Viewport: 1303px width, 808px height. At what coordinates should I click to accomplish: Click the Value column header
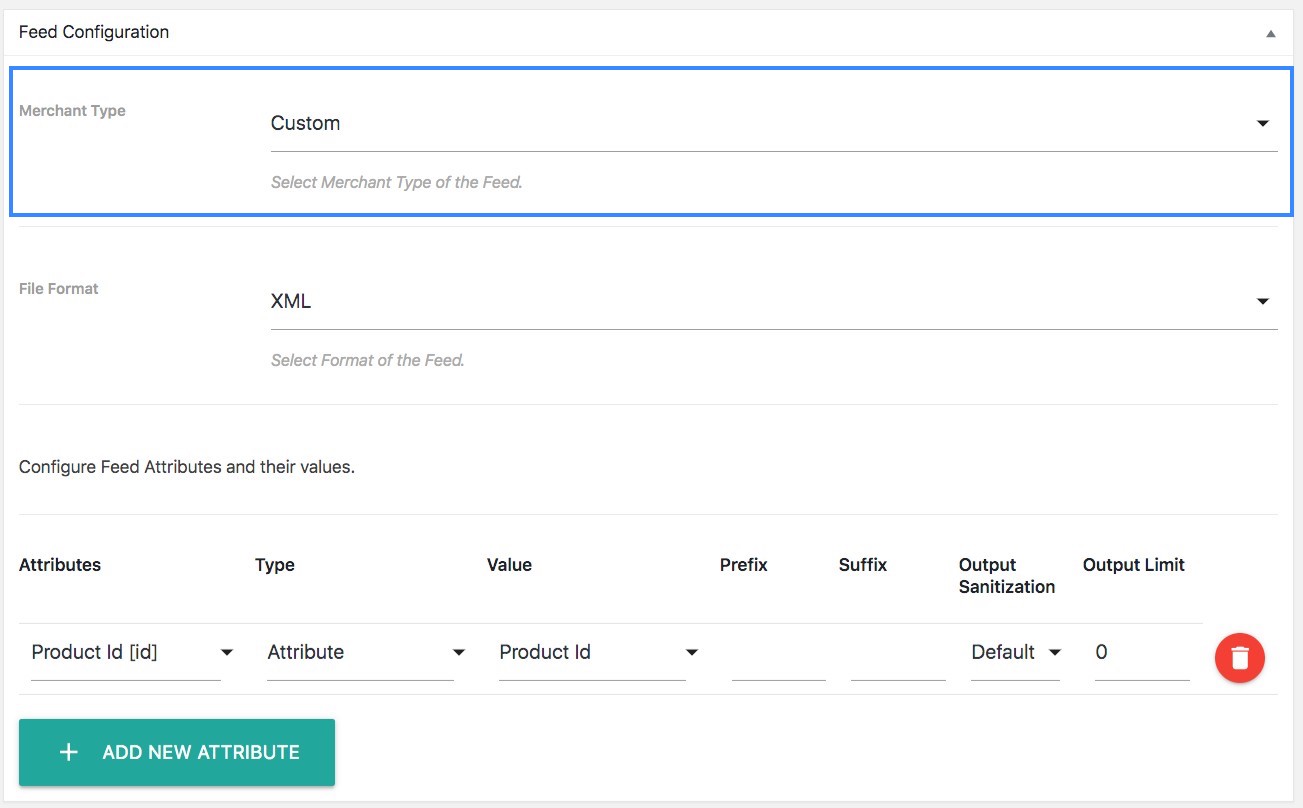click(x=509, y=565)
